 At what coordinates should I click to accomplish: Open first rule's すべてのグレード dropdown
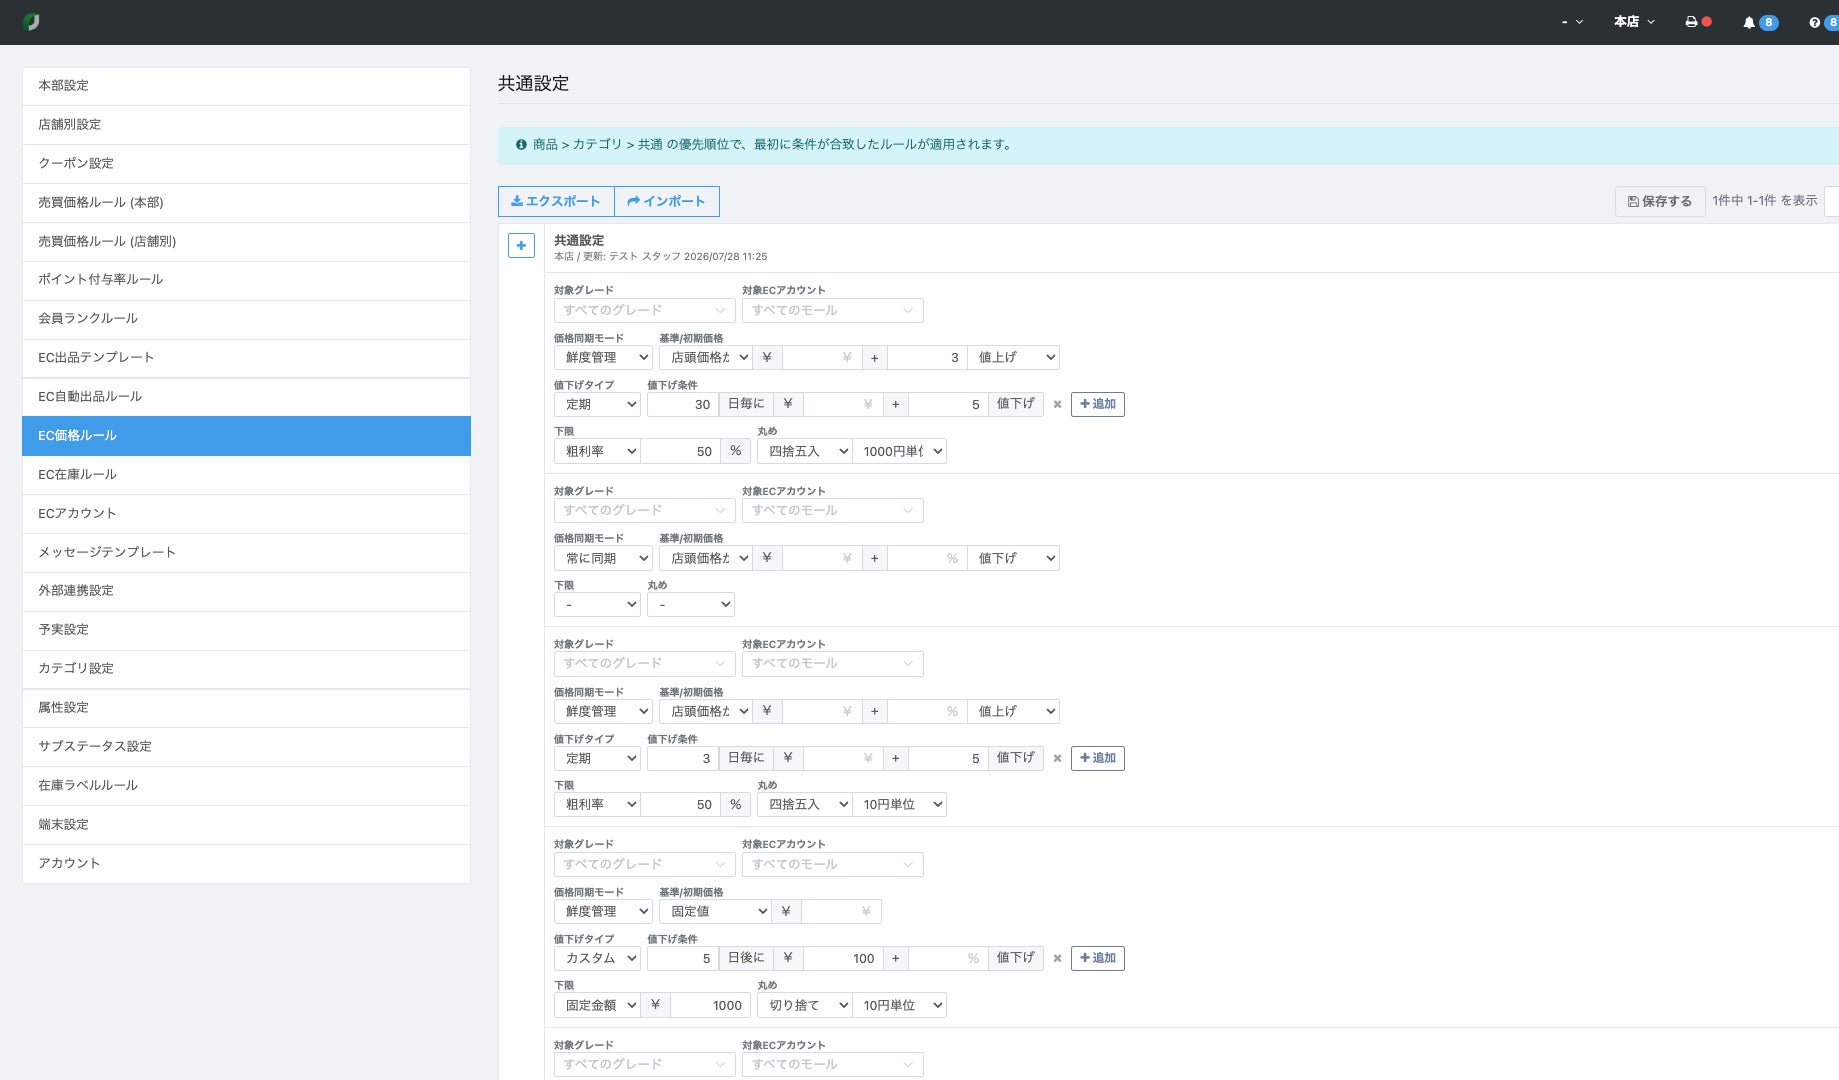(x=644, y=311)
